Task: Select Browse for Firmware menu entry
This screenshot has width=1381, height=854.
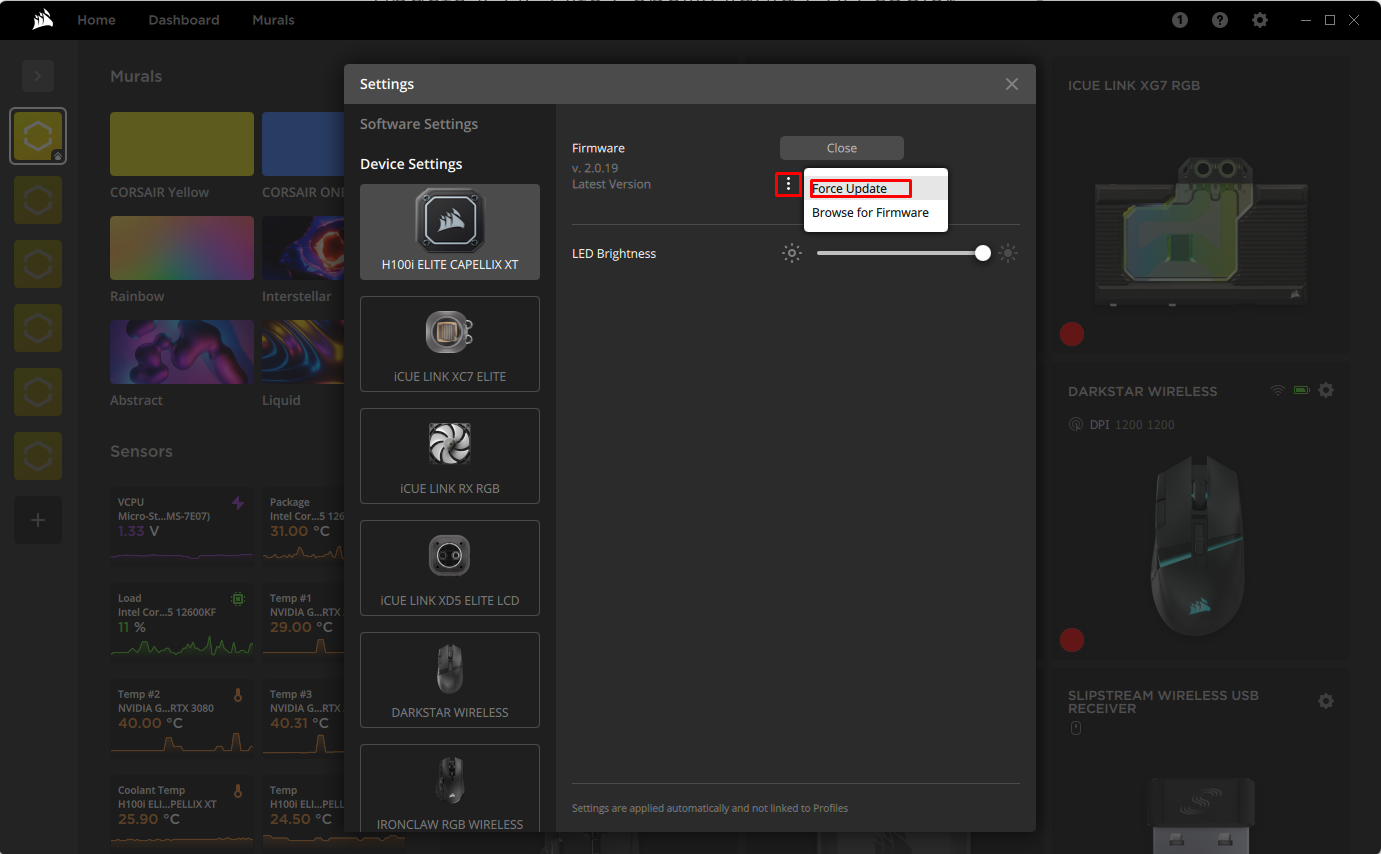Action: (x=876, y=213)
